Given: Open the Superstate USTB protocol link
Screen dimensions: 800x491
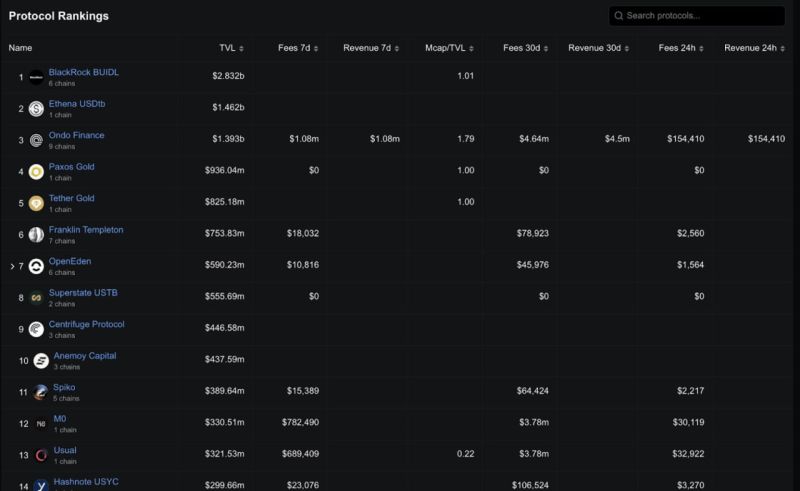Looking at the screenshot, I should [x=83, y=292].
